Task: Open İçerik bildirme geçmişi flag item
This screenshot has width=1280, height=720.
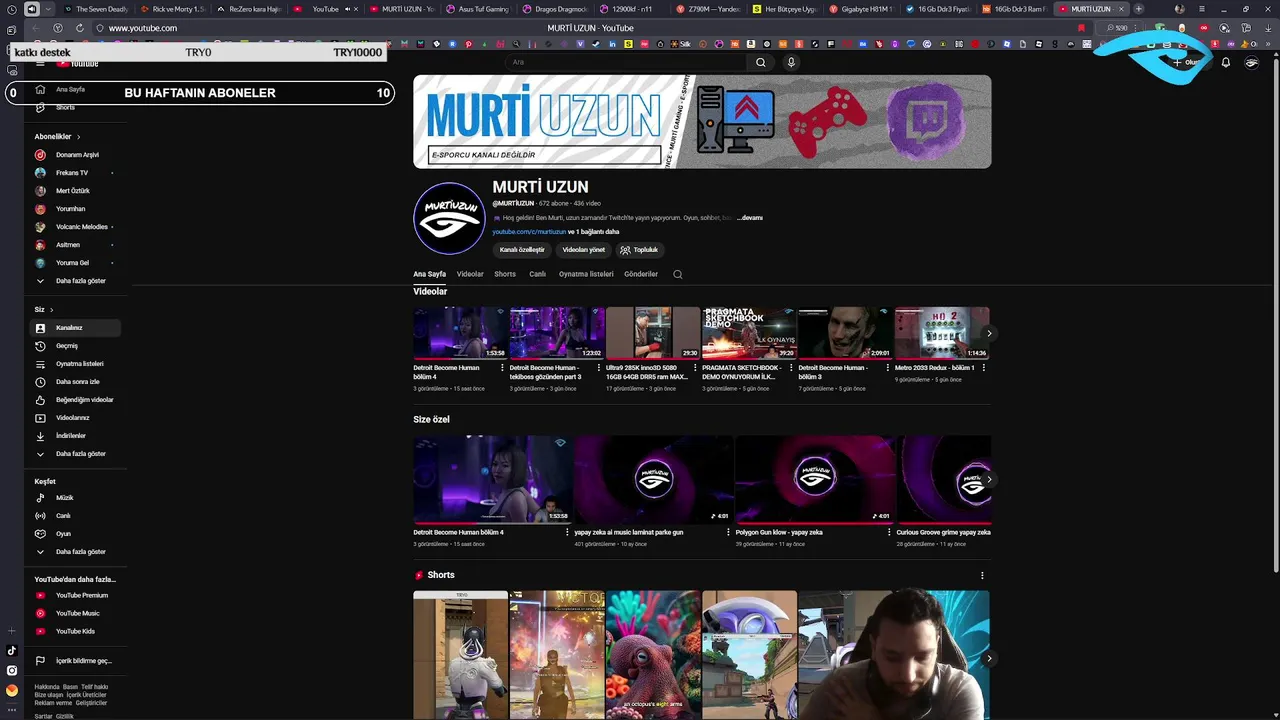Action: pos(75,661)
